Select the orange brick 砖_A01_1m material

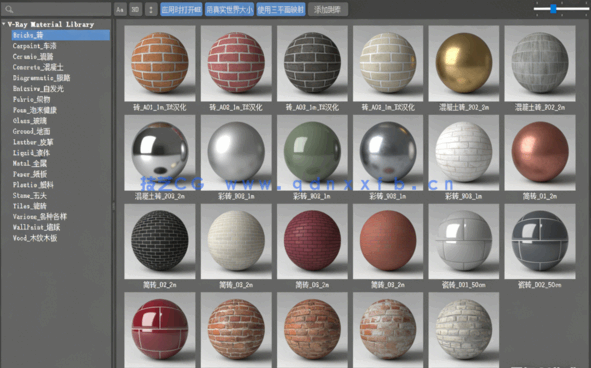click(x=160, y=63)
